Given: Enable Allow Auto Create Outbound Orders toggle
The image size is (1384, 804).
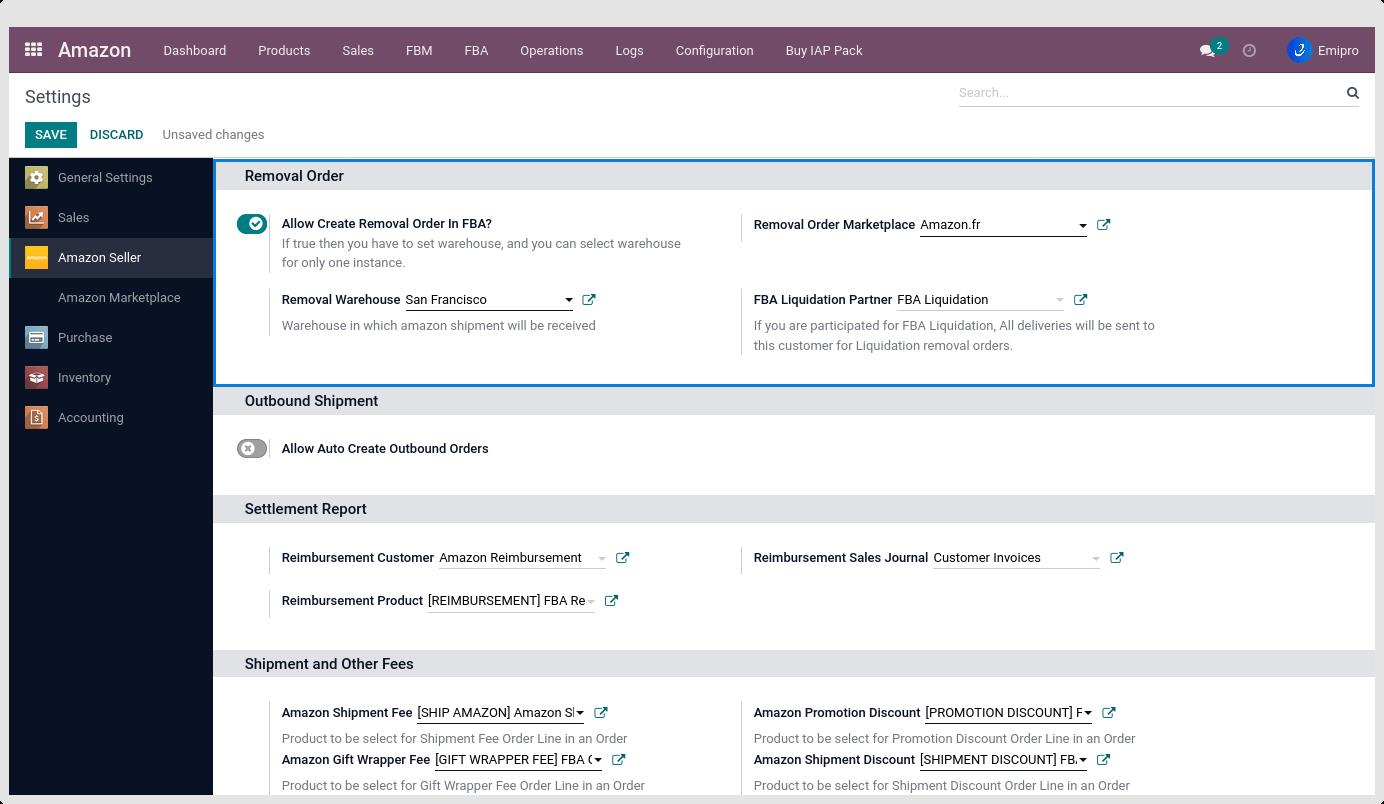Looking at the screenshot, I should (x=252, y=449).
